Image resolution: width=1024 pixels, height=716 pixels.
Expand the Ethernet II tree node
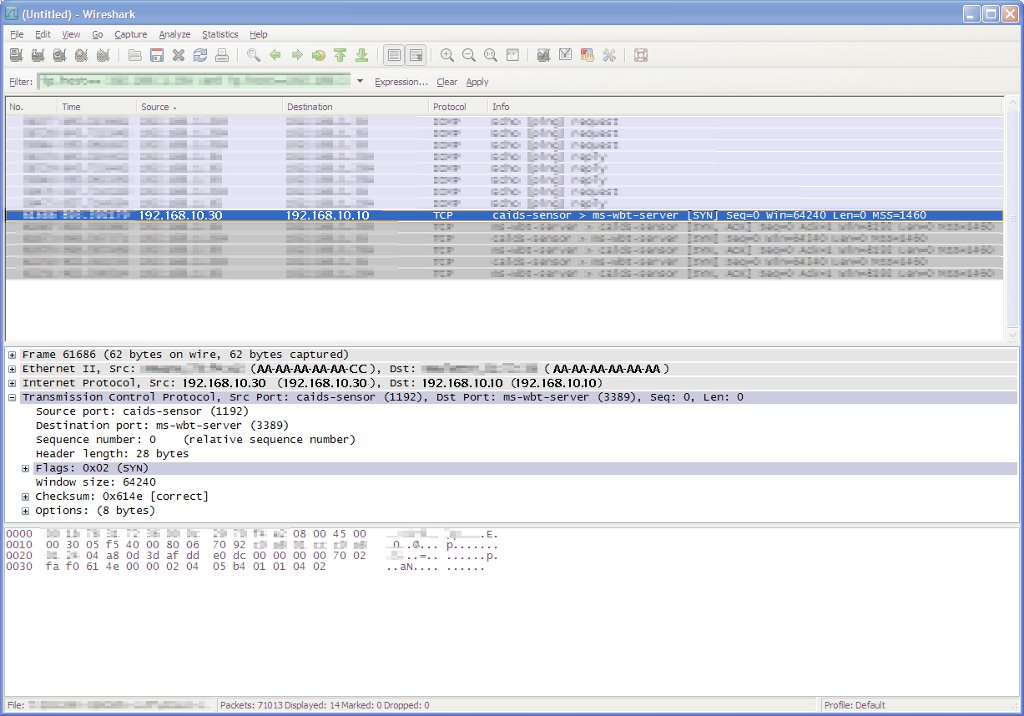click(x=12, y=369)
